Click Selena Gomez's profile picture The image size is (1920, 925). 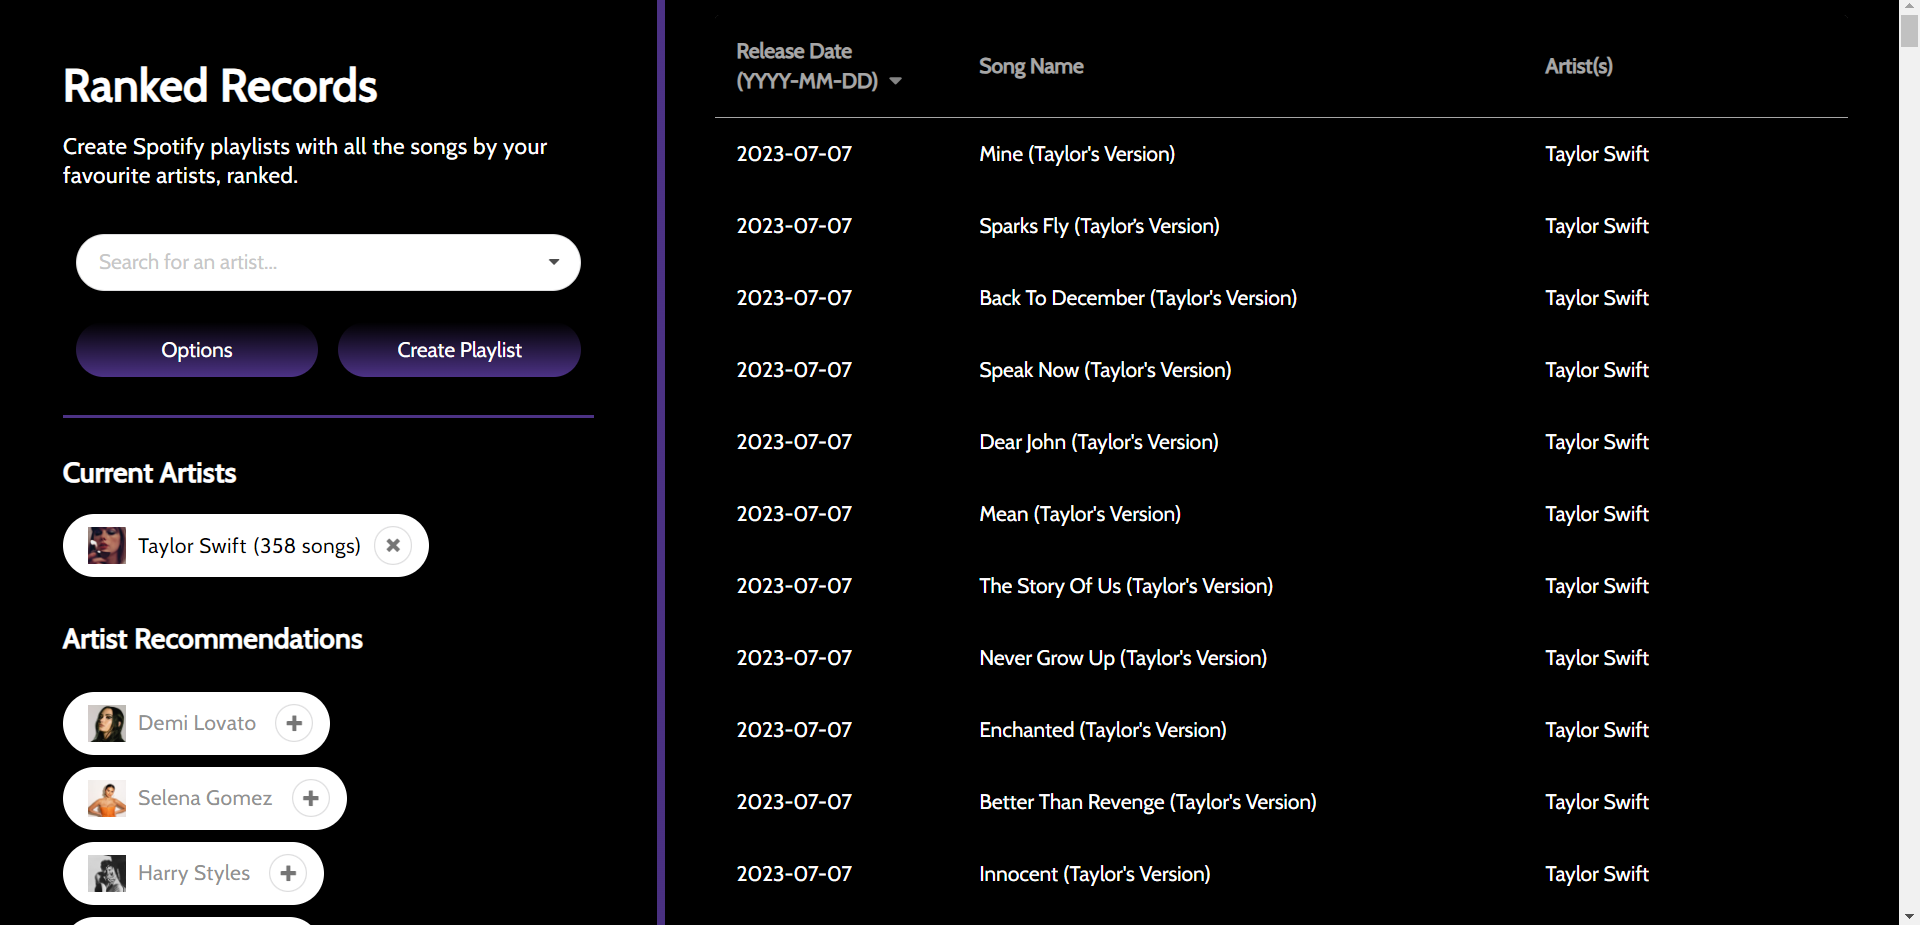pyautogui.click(x=107, y=798)
